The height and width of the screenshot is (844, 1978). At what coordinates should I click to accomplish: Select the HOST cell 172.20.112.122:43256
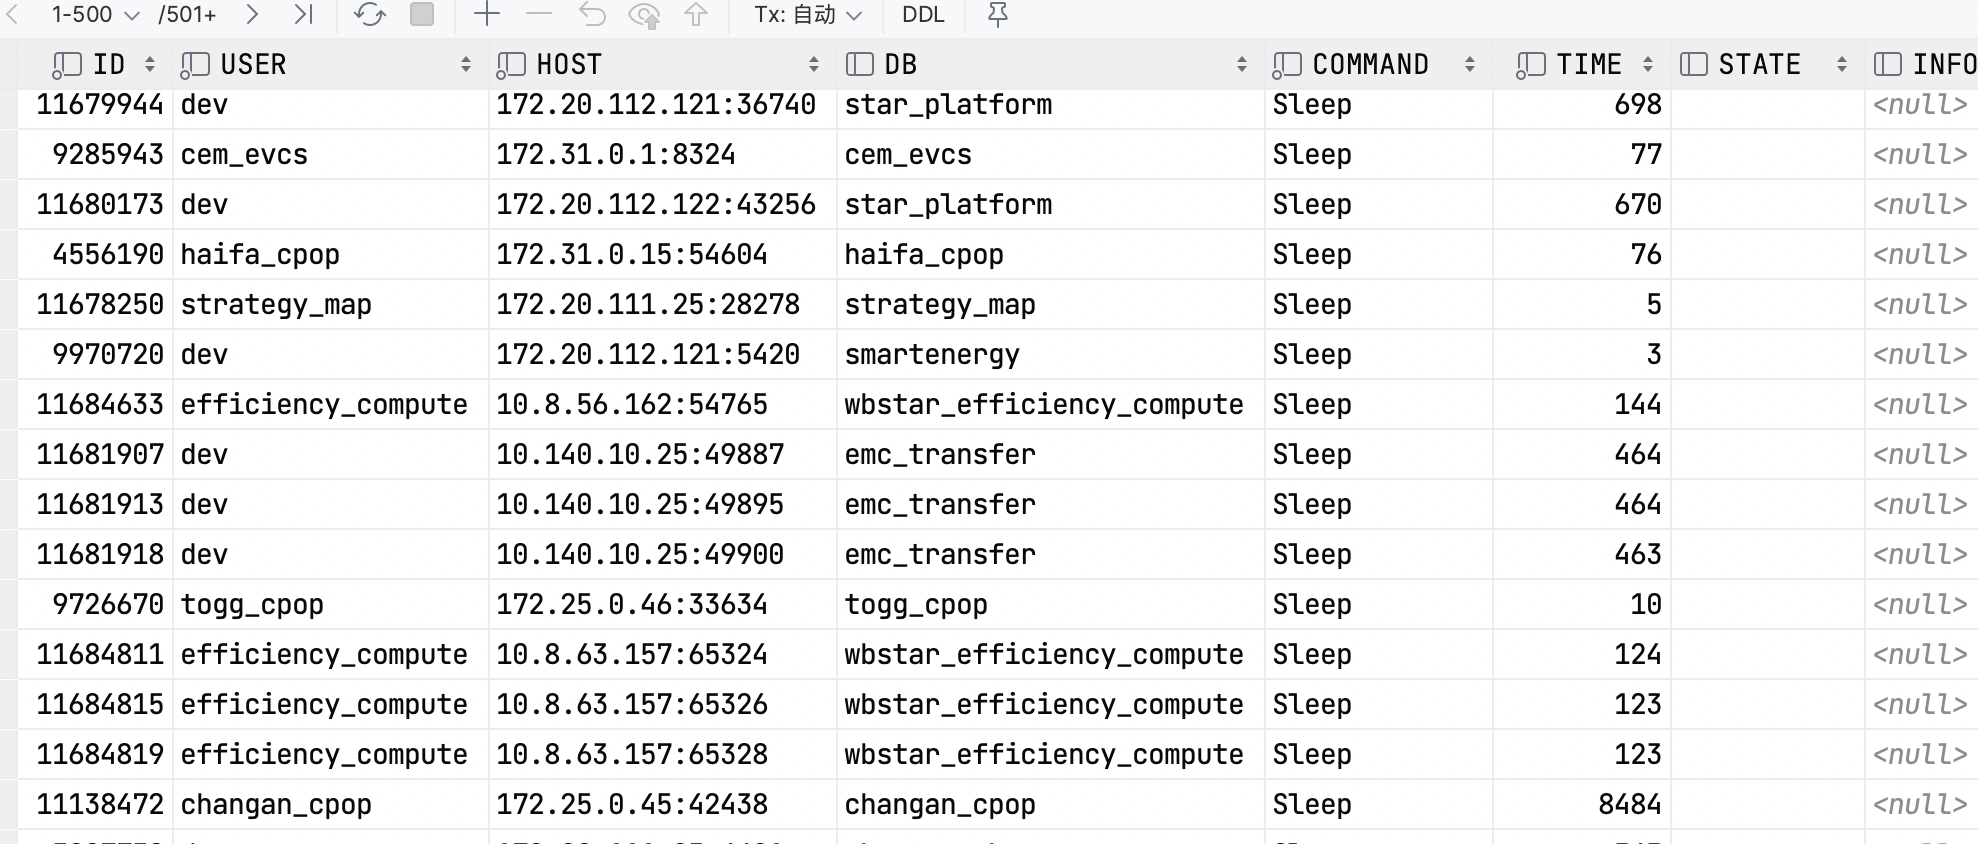tap(663, 204)
